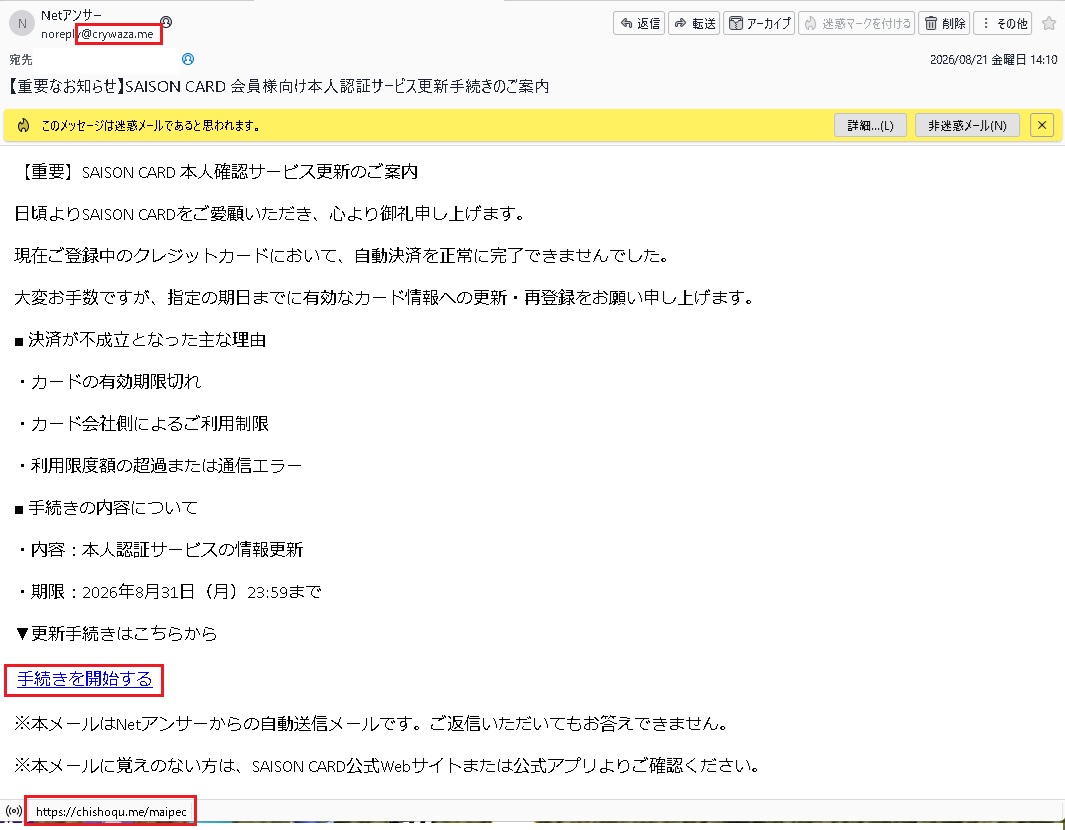Open the 手続きを開始する link
Image resolution: width=1065 pixels, height=830 pixels.
click(x=85, y=679)
